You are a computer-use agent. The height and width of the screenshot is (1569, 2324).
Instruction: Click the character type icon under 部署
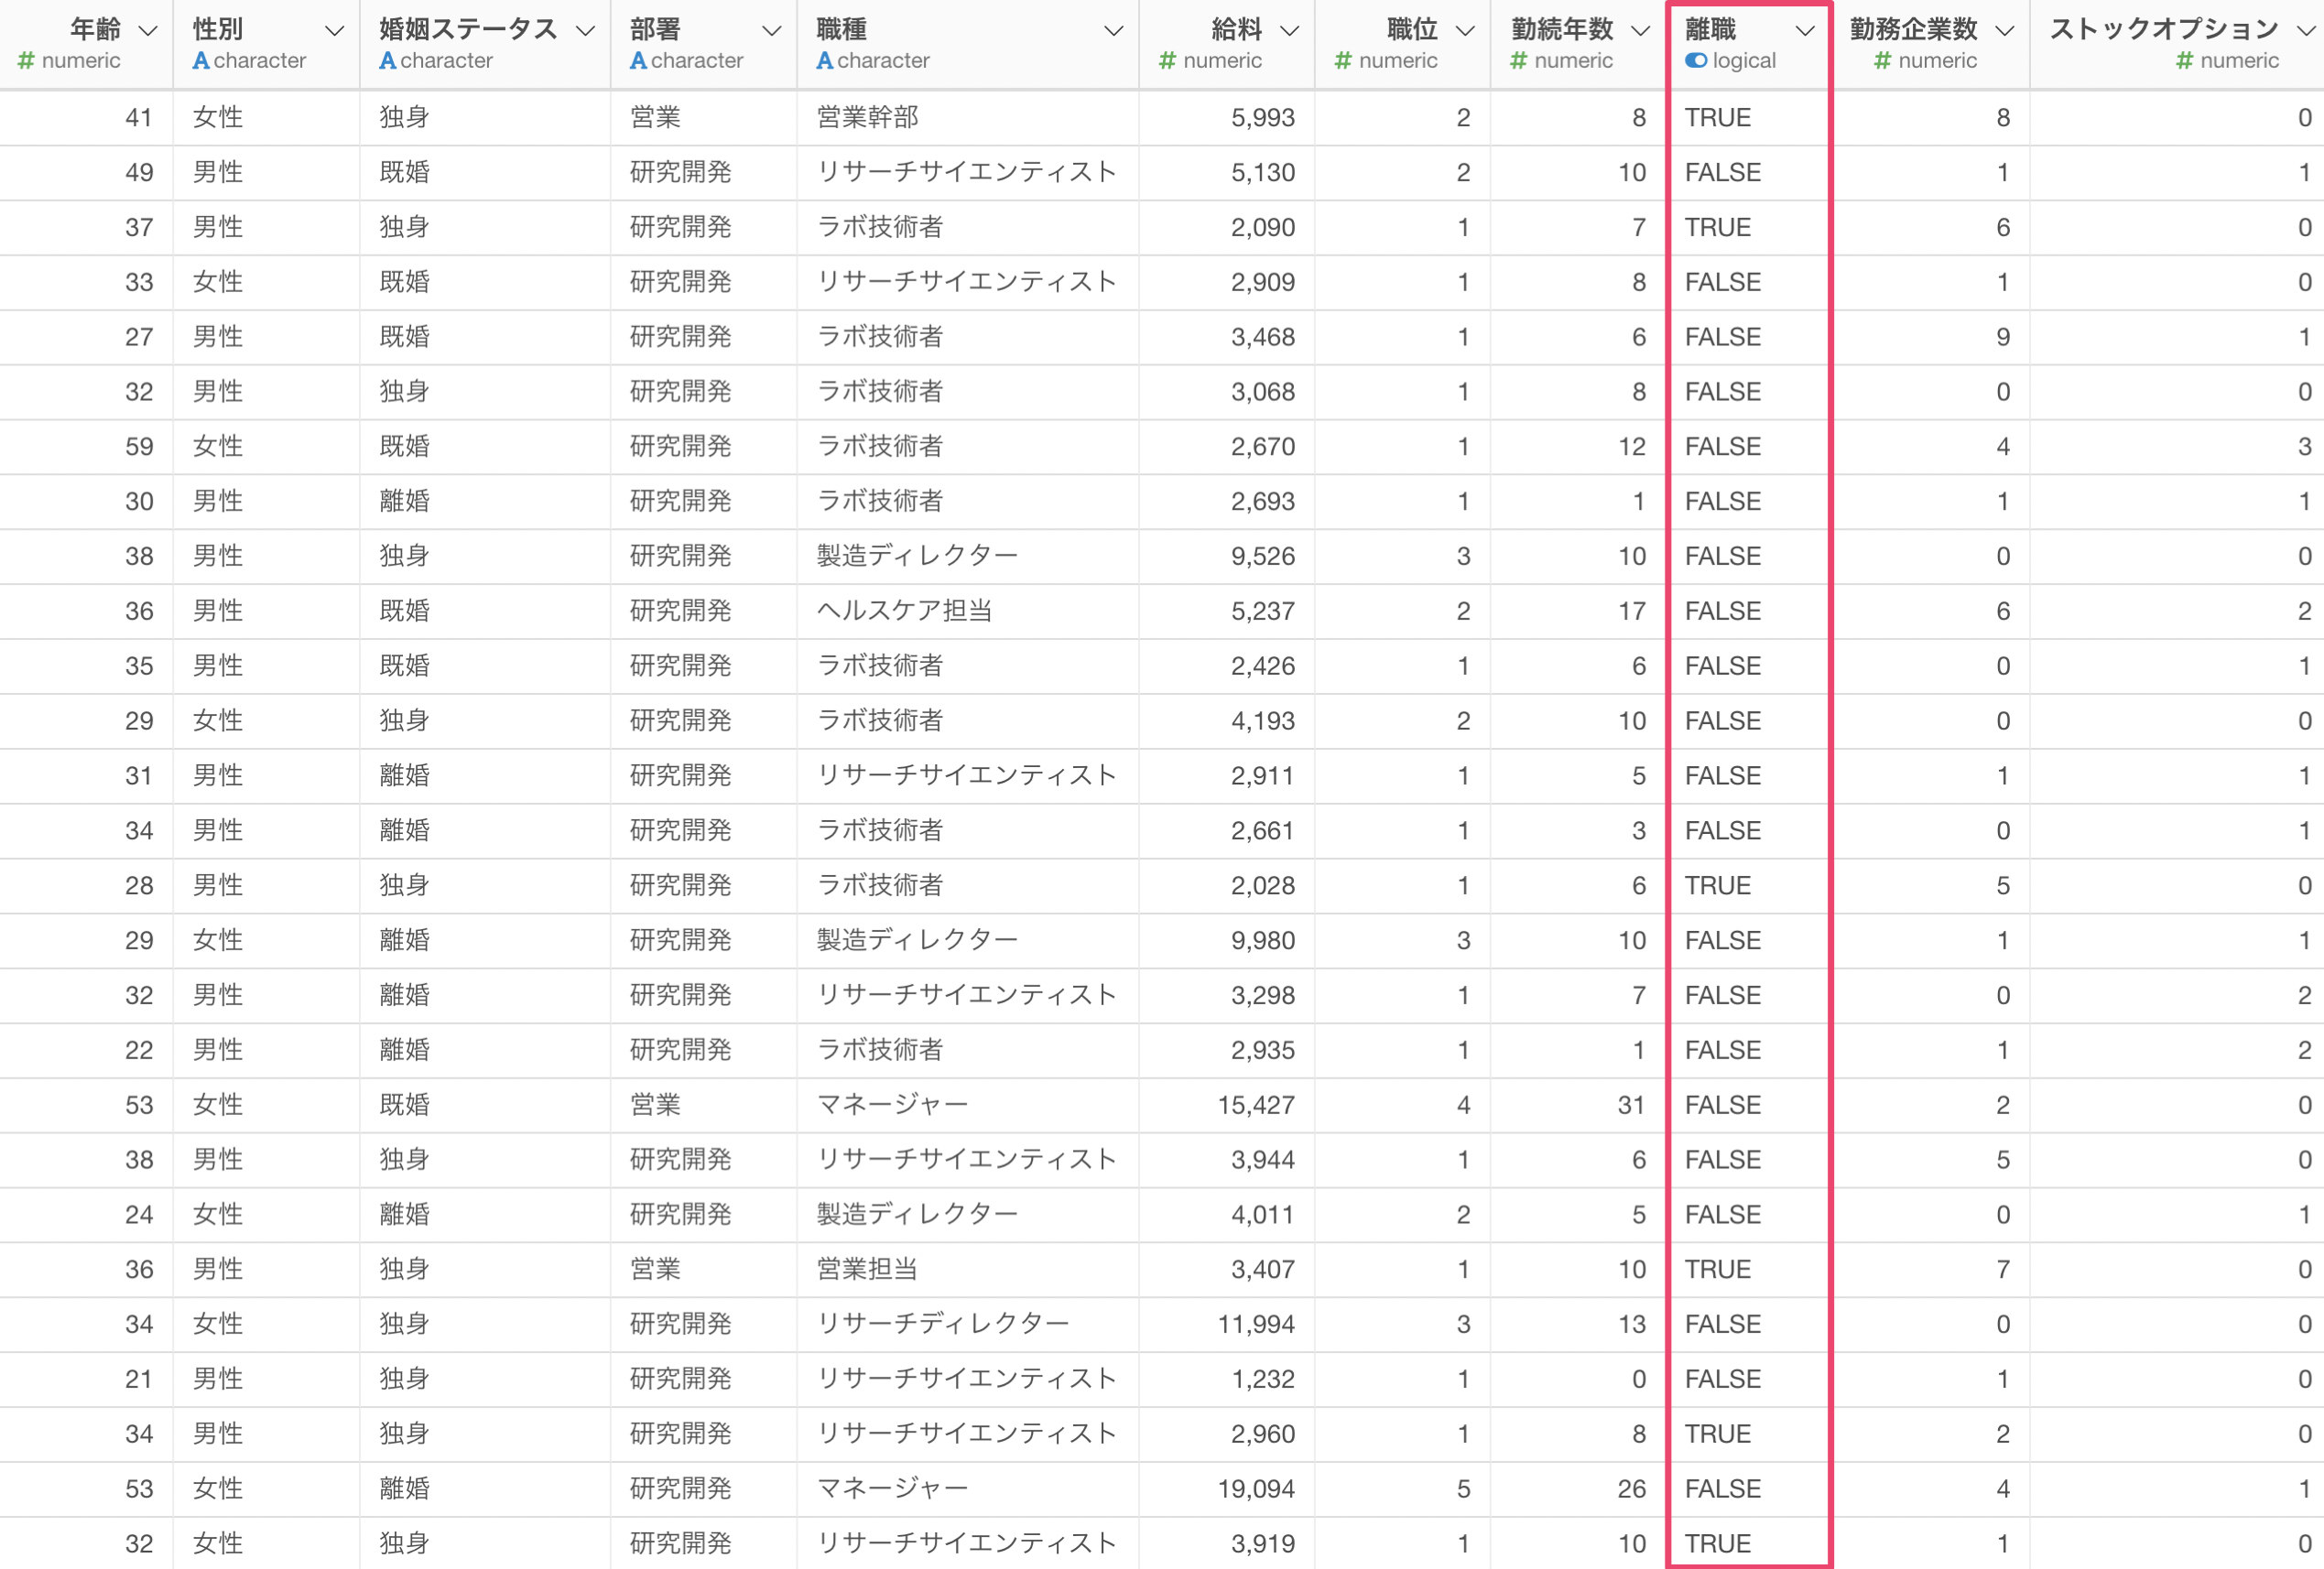(x=638, y=61)
